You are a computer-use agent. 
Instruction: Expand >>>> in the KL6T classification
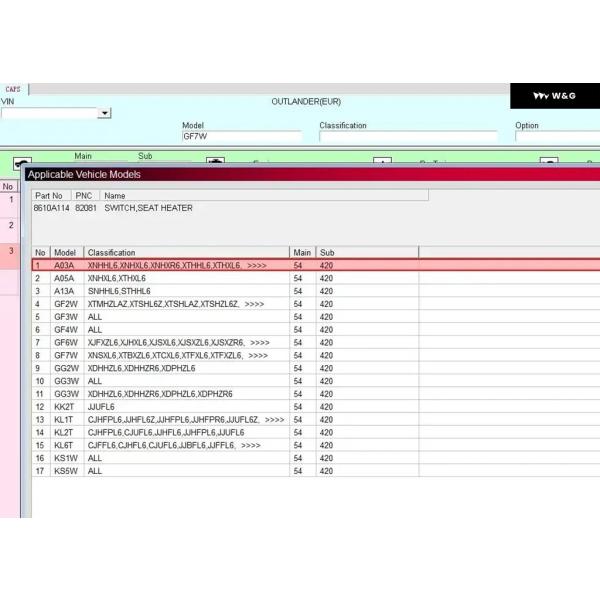coord(251,445)
